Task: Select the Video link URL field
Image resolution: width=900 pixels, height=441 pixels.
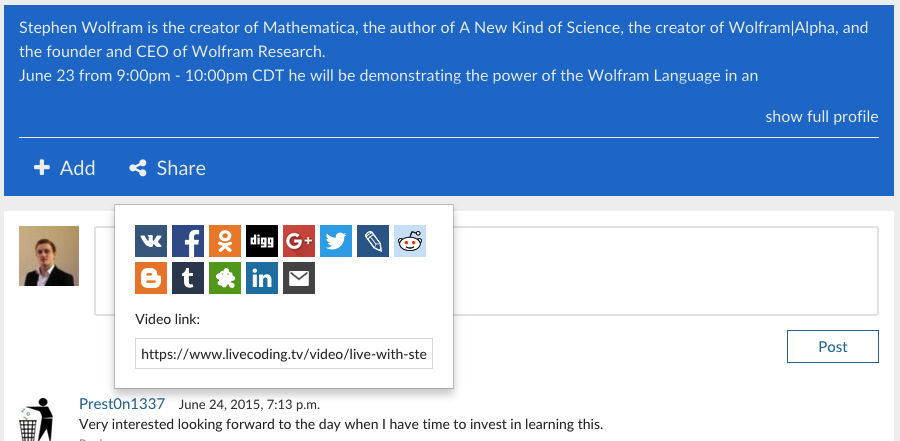Action: click(284, 354)
